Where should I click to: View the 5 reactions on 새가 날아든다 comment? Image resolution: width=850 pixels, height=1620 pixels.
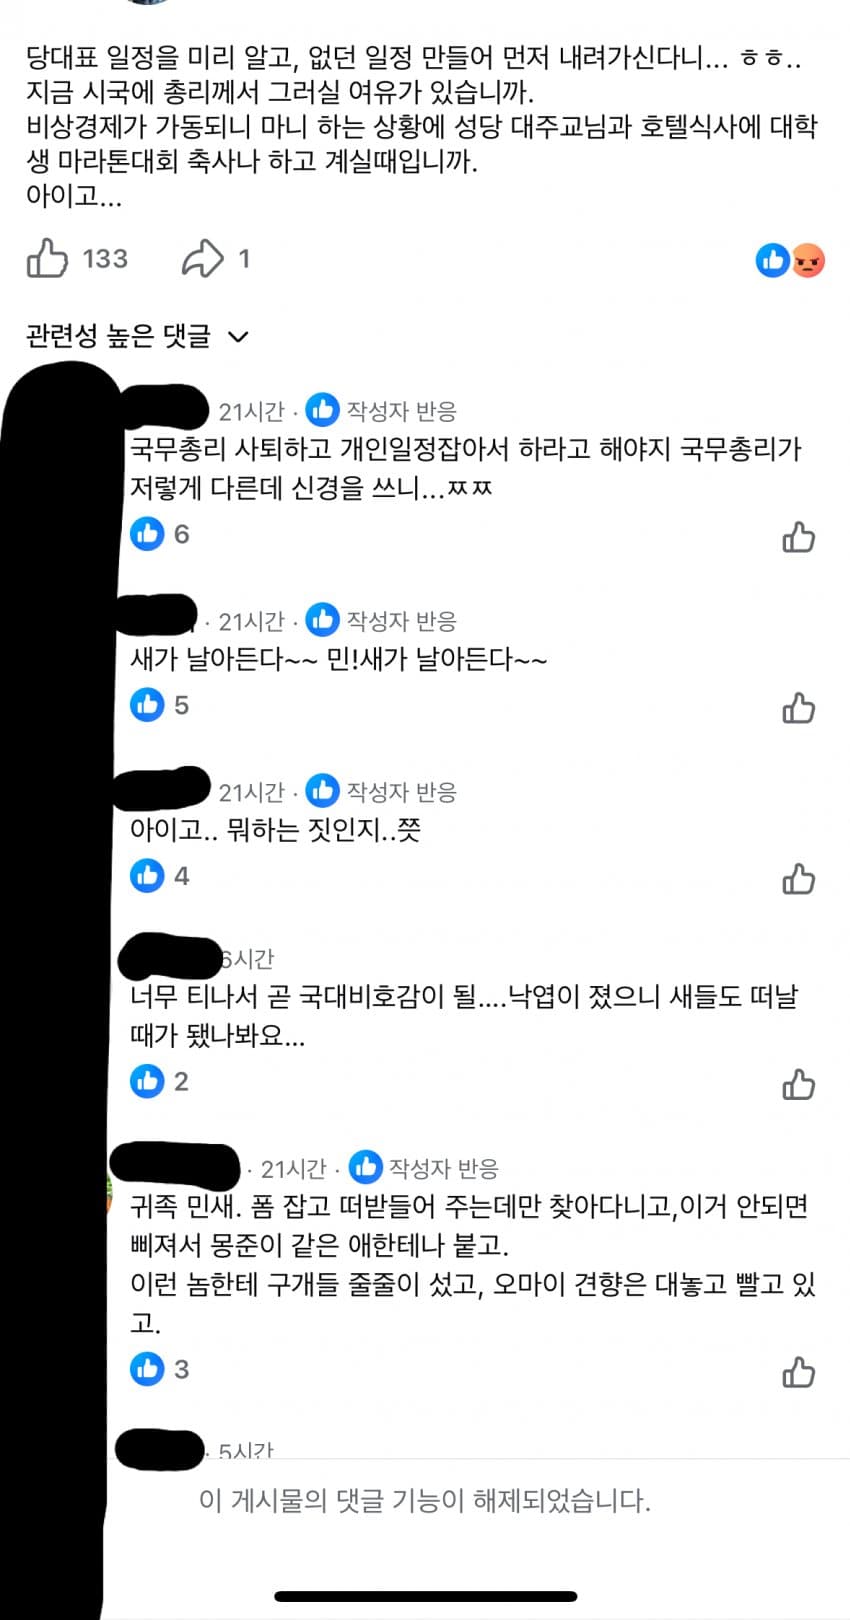(x=160, y=705)
